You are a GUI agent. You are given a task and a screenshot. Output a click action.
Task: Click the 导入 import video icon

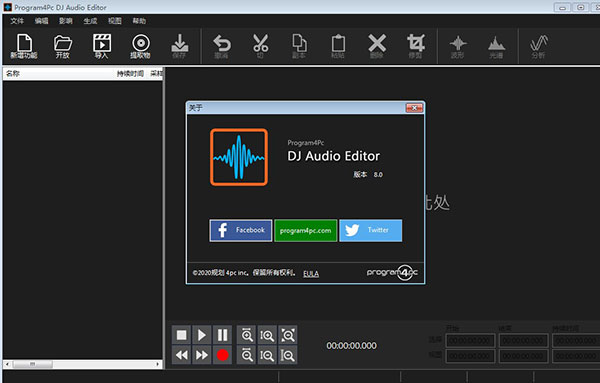tap(102, 46)
